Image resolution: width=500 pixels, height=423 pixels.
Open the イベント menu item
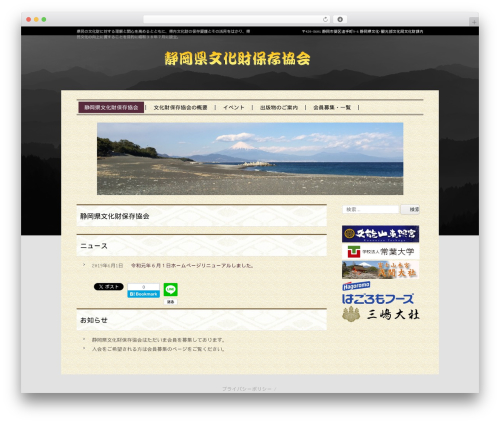(234, 107)
